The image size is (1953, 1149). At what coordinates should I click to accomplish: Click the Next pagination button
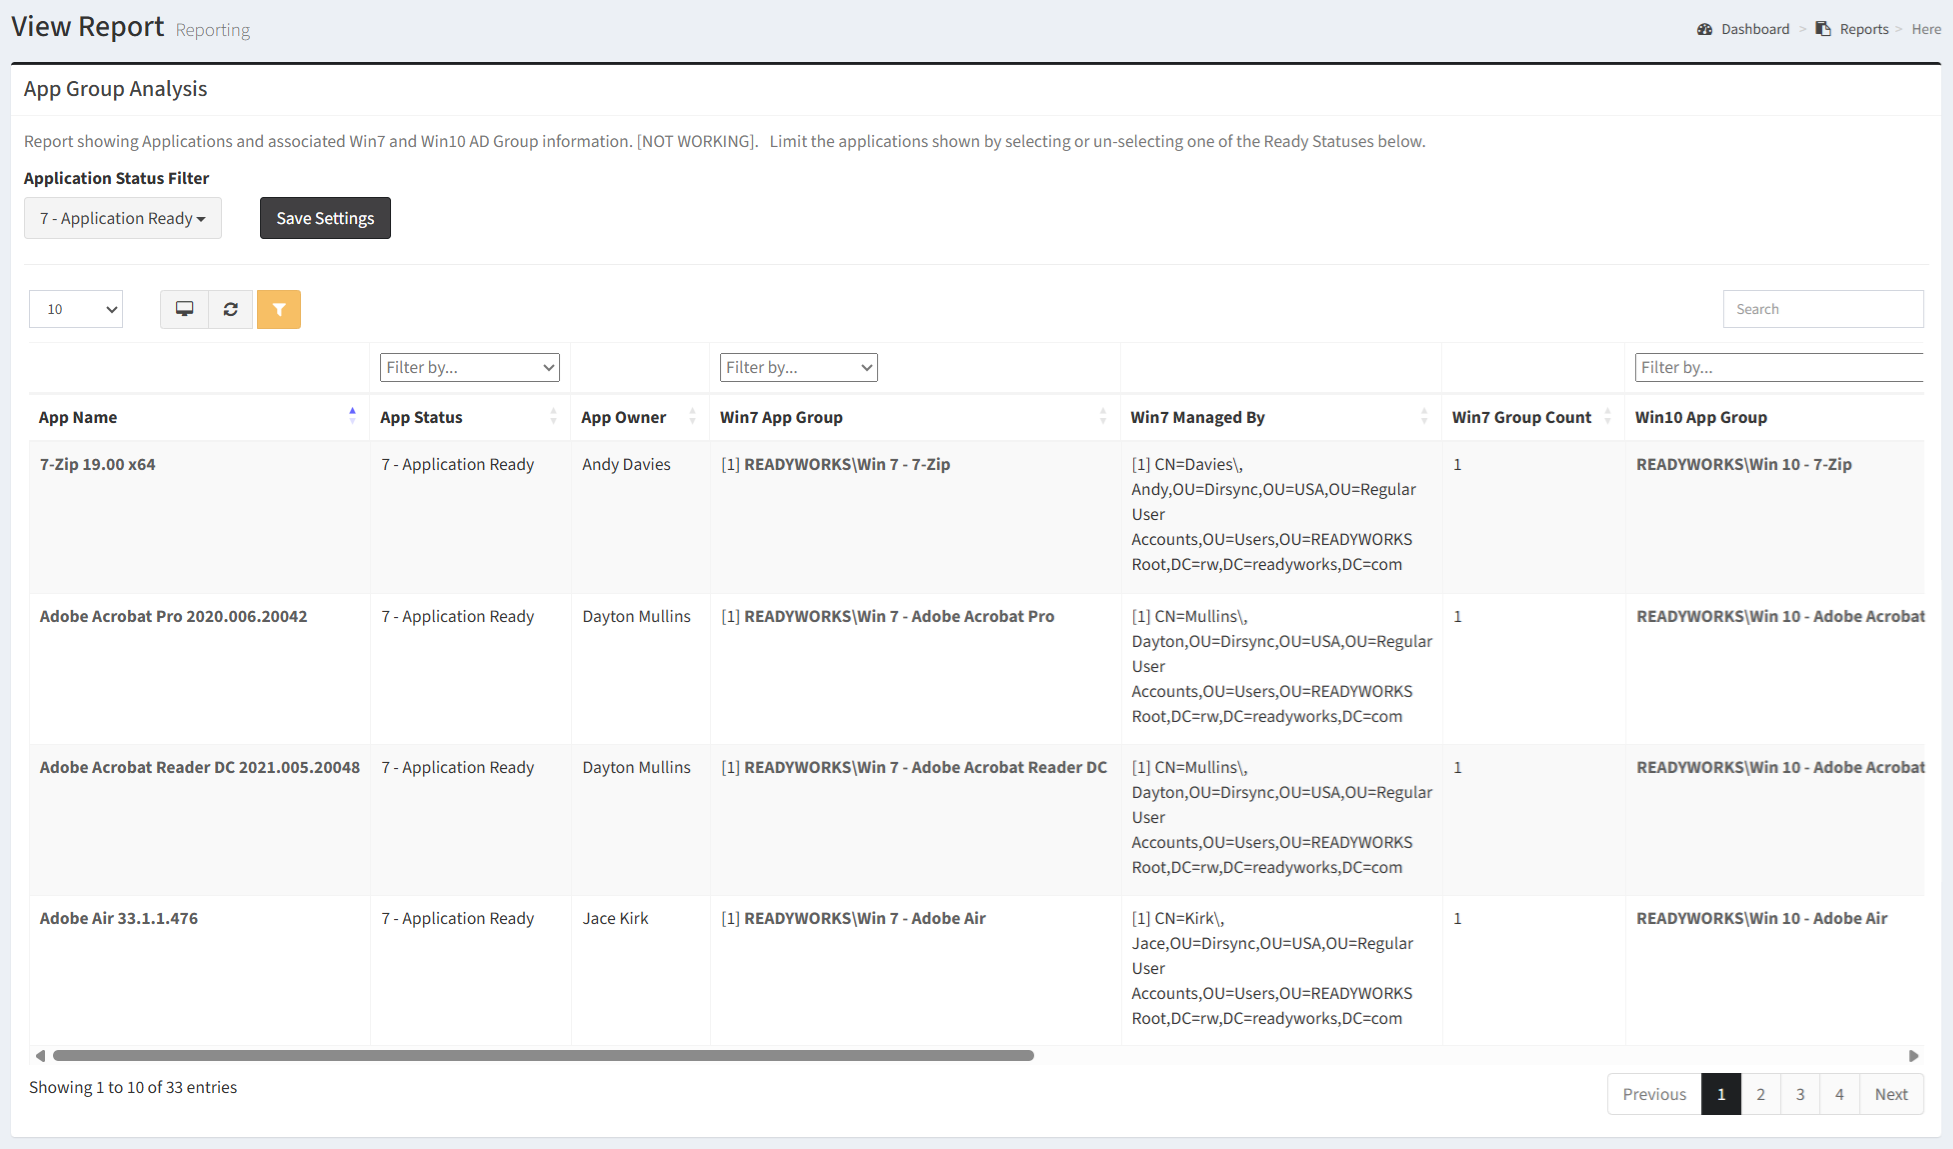tap(1891, 1094)
